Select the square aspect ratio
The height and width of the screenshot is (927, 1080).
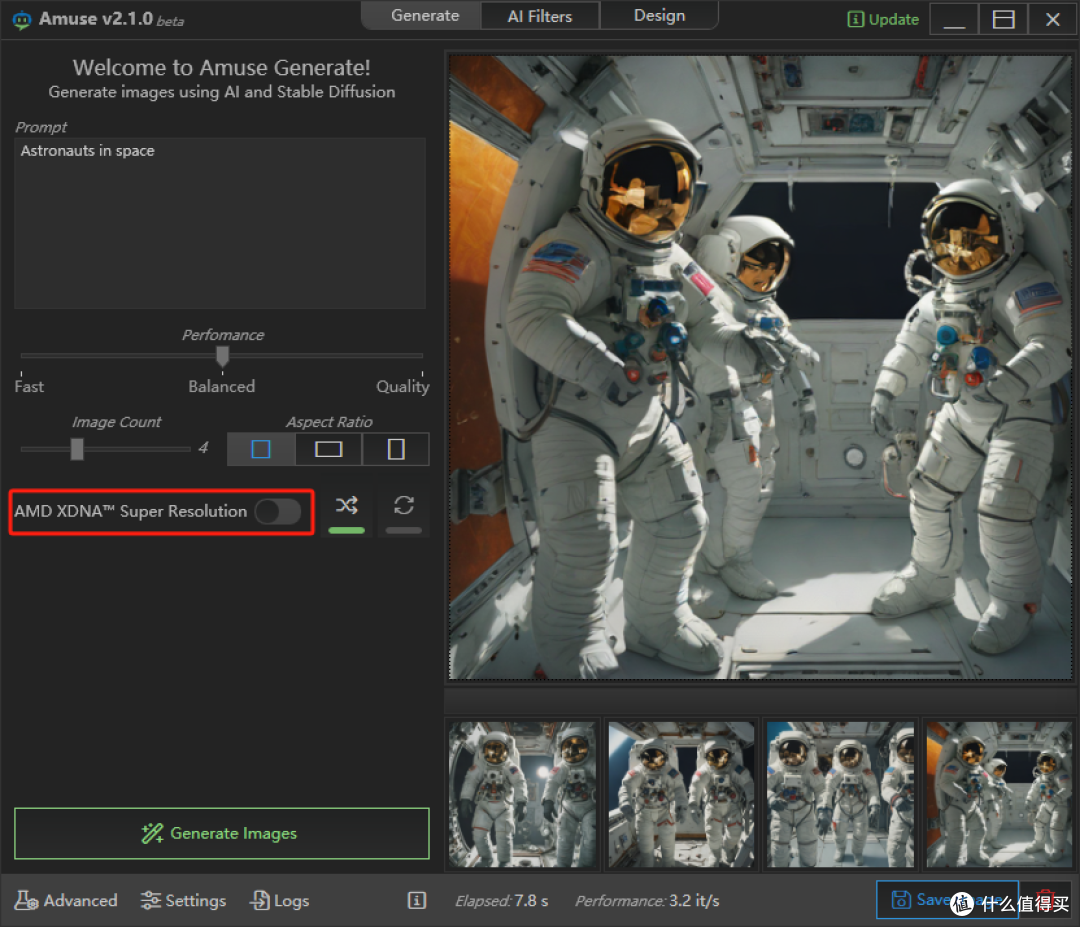[261, 450]
